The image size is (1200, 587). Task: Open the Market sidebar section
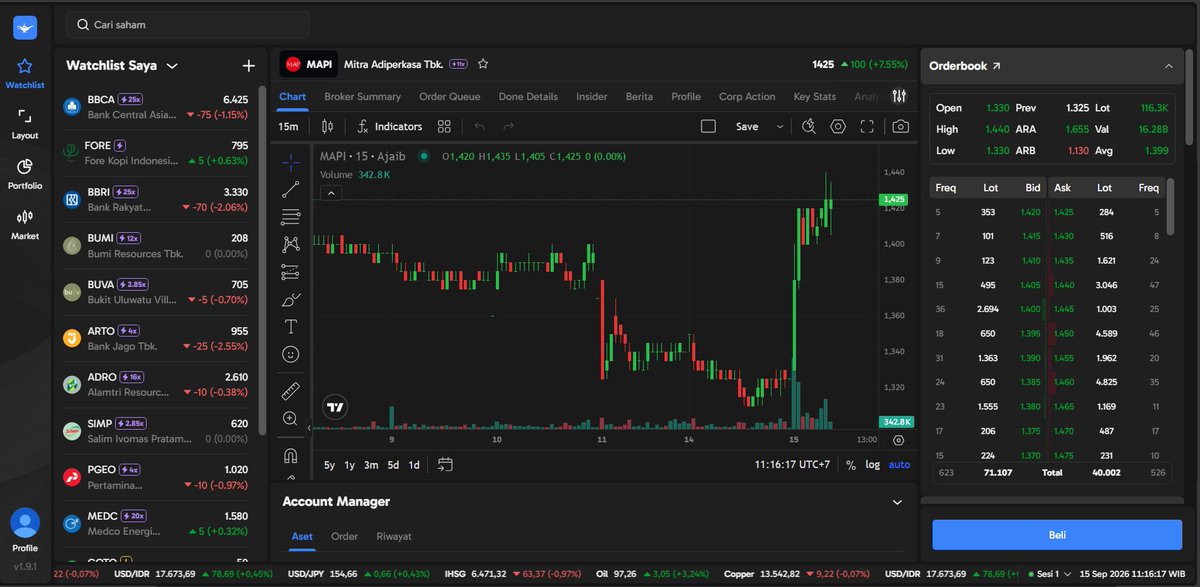pyautogui.click(x=25, y=224)
